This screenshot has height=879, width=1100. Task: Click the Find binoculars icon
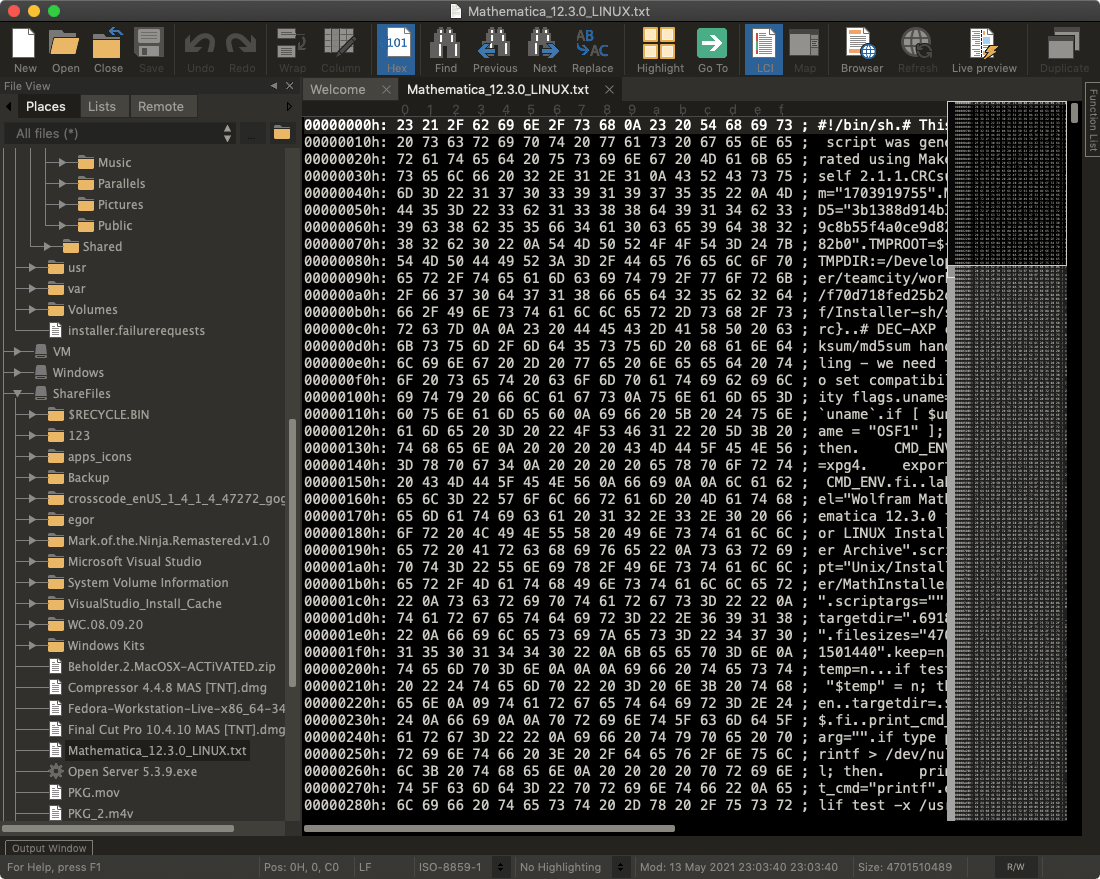point(445,45)
